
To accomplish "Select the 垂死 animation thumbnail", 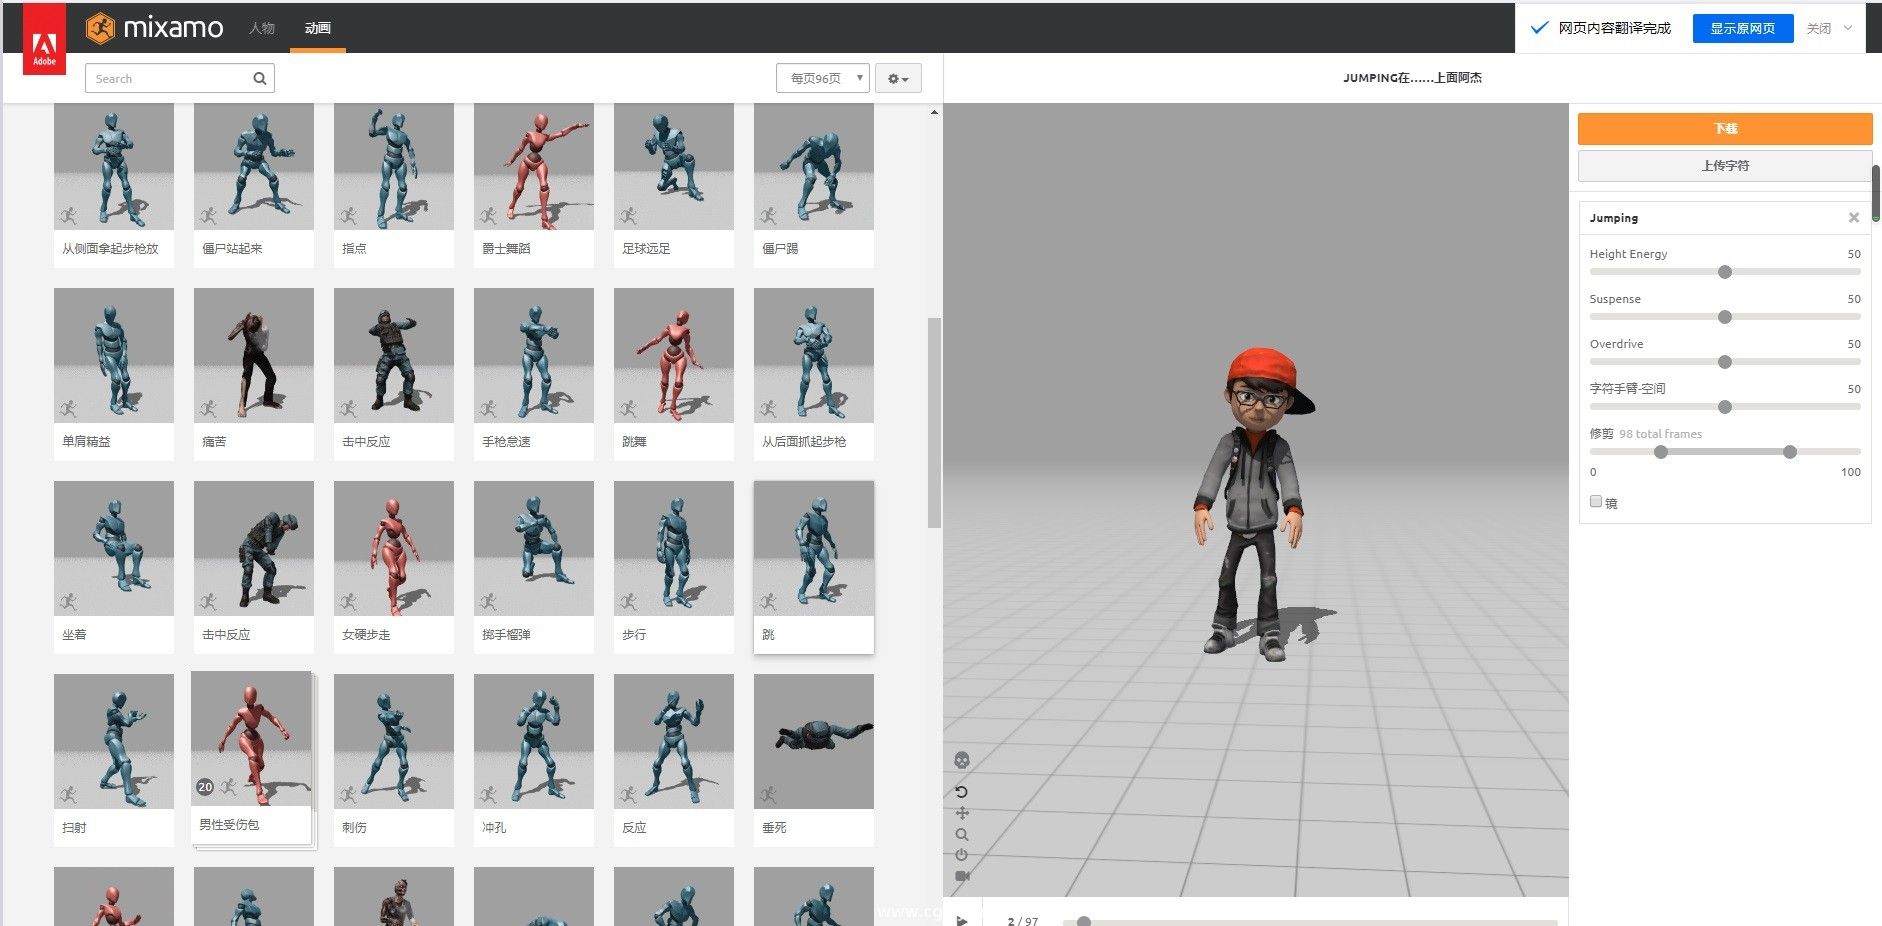I will point(814,741).
